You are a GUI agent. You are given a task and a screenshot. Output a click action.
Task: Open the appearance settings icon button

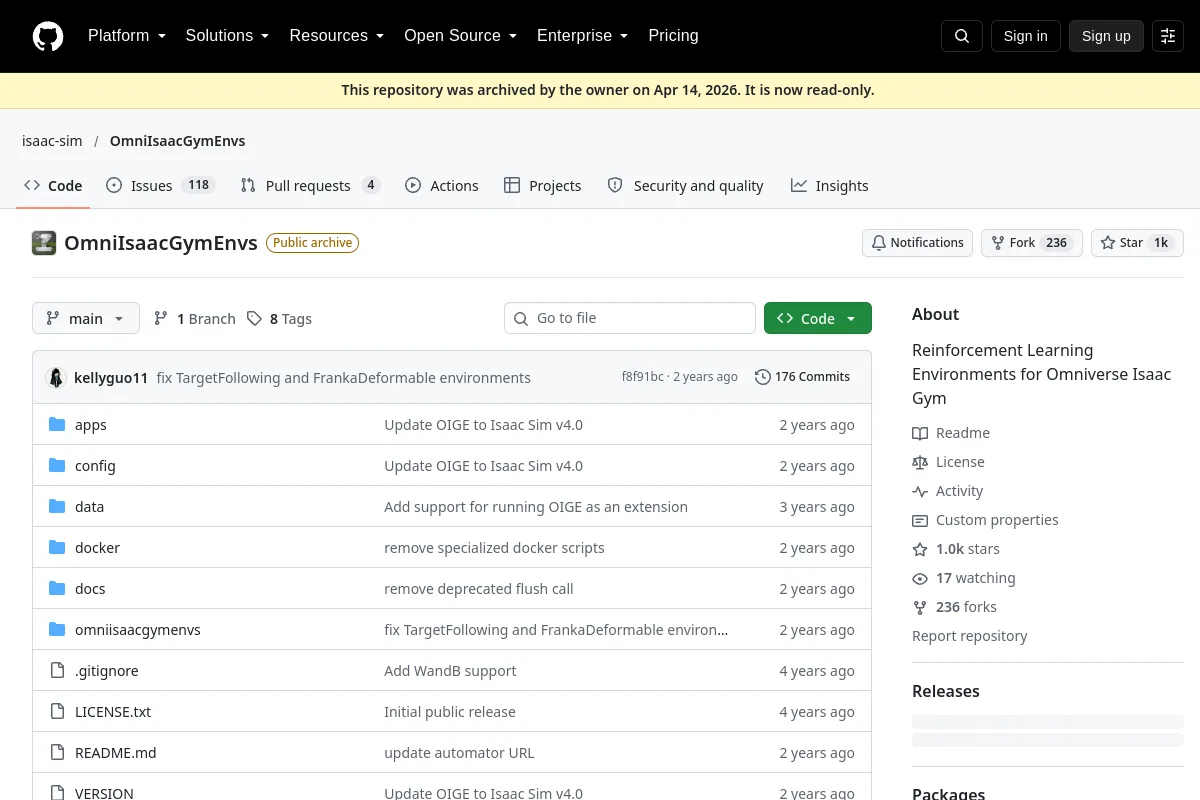coord(1168,36)
